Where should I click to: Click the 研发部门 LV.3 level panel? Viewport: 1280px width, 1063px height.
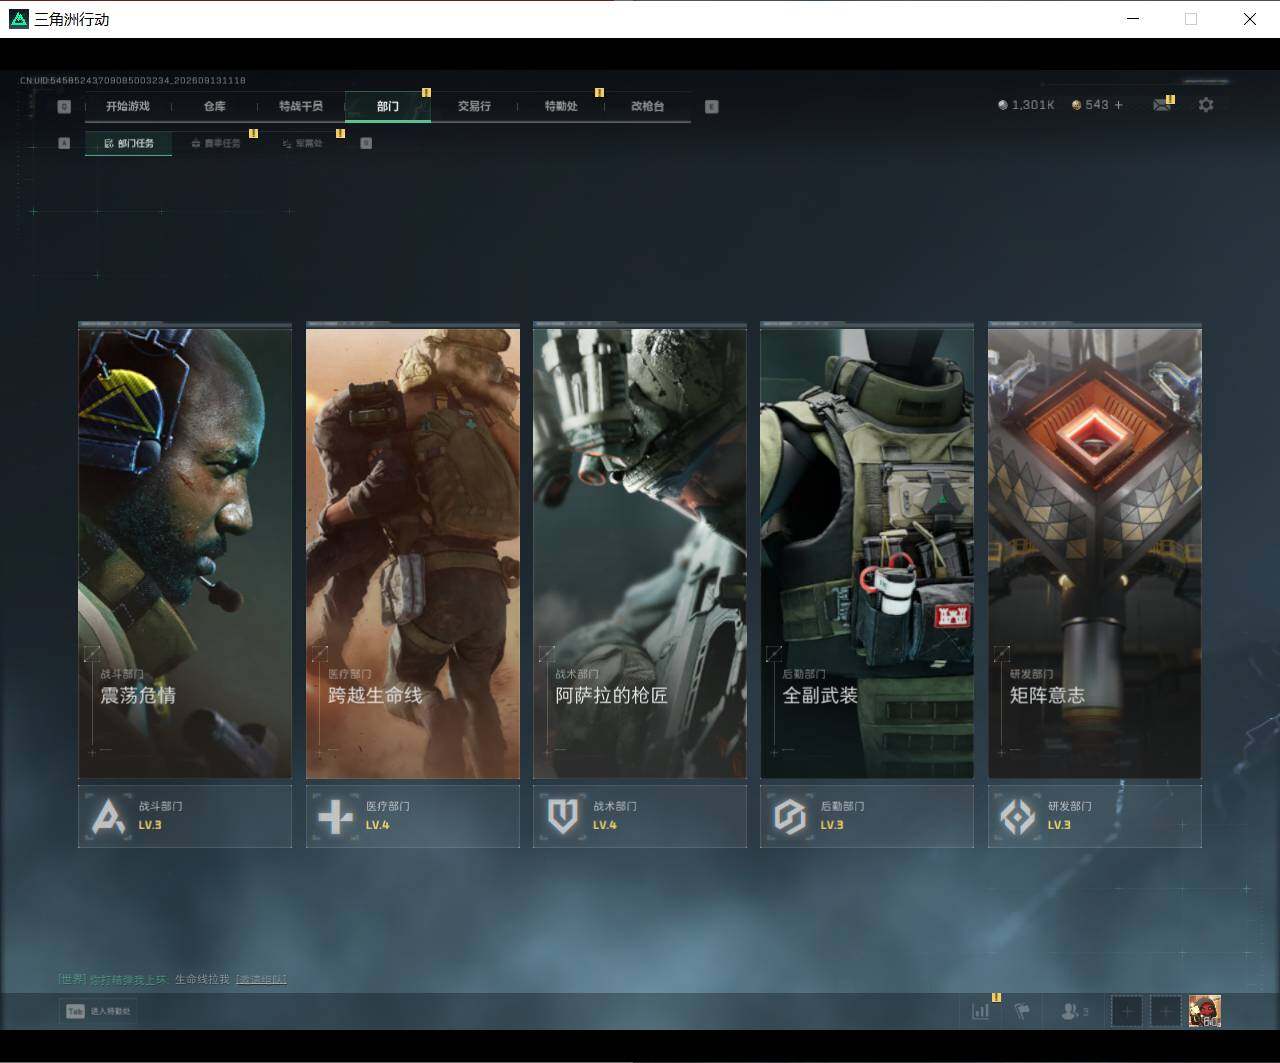(1095, 816)
